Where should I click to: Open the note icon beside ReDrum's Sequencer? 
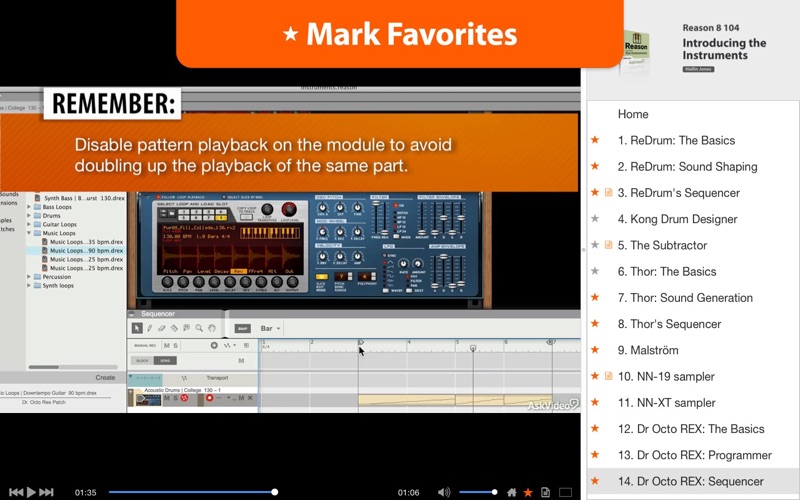pos(608,192)
